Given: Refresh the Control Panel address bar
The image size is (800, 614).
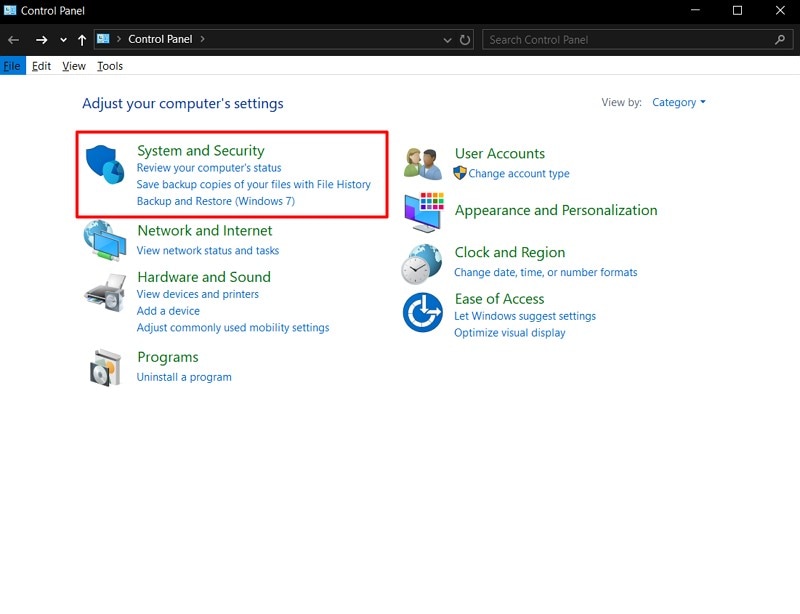Looking at the screenshot, I should click(465, 40).
